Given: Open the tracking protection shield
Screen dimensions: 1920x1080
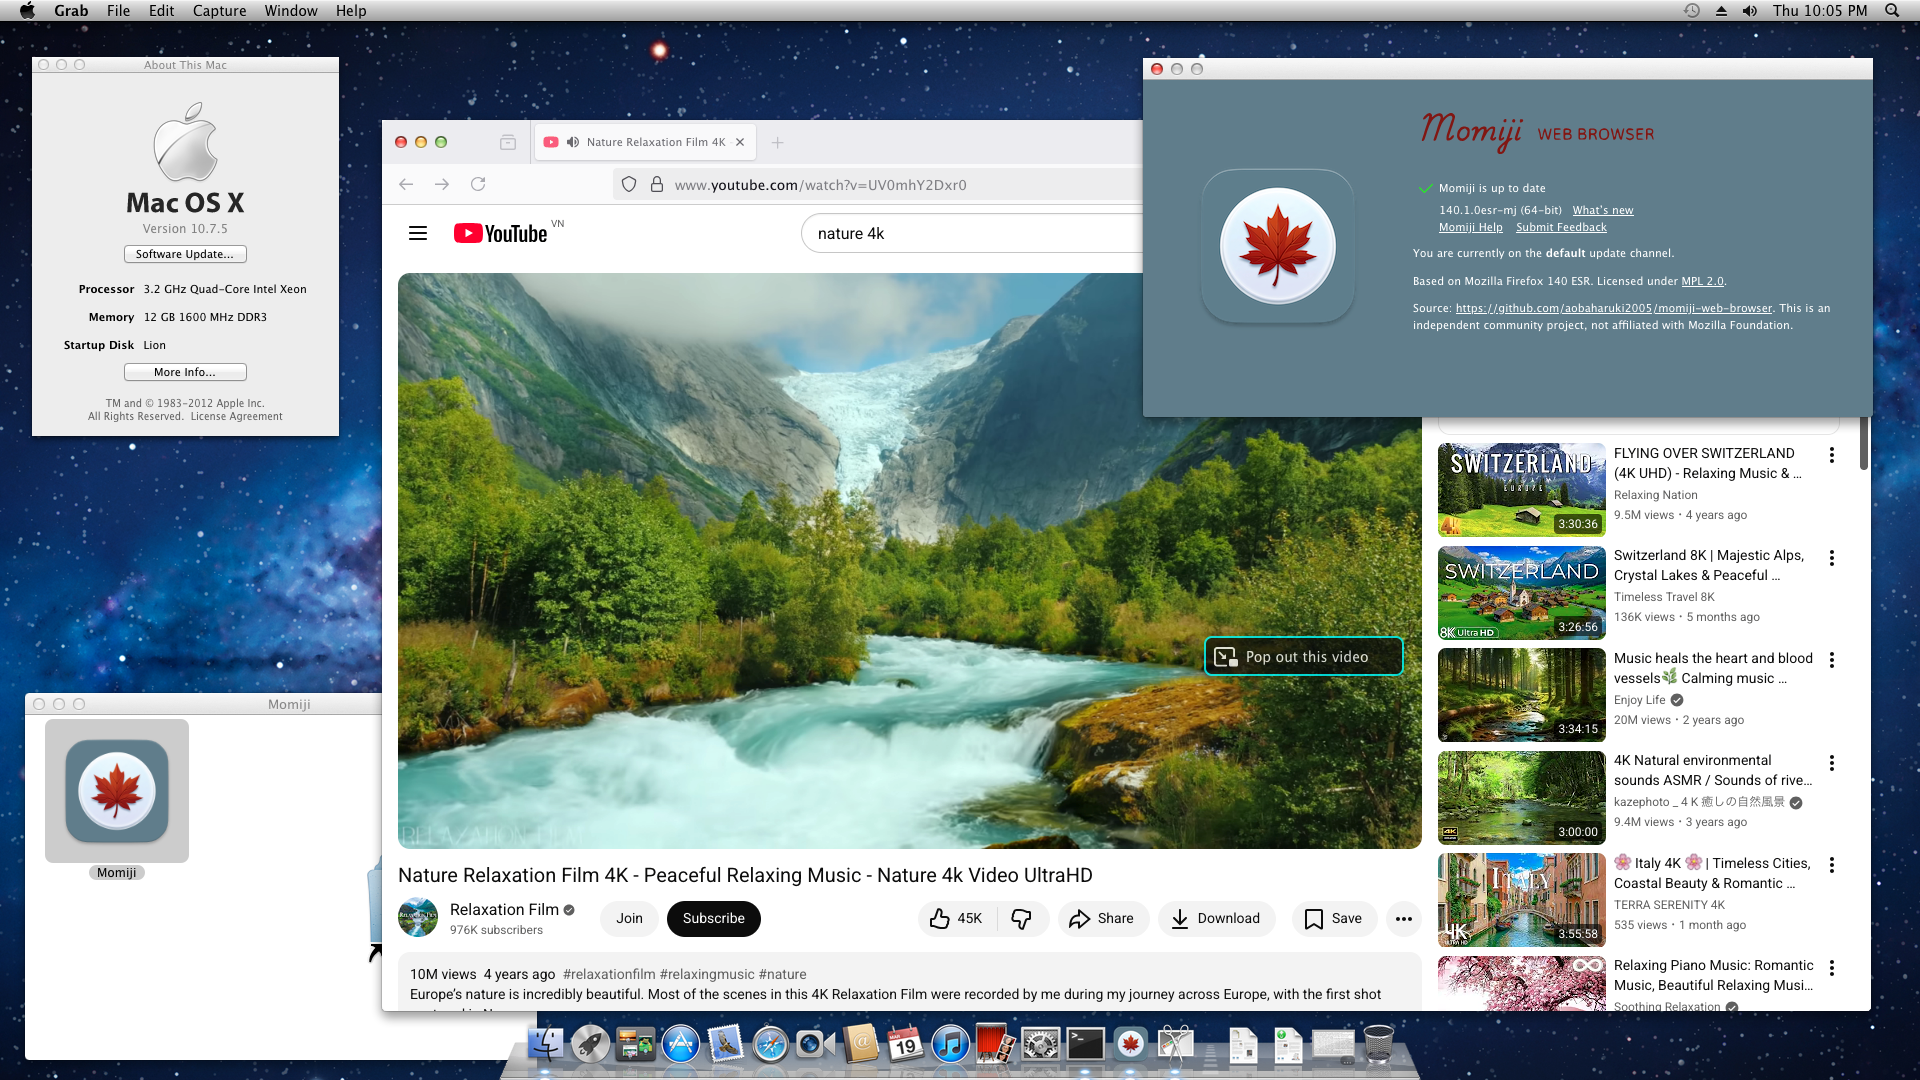Looking at the screenshot, I should click(629, 184).
